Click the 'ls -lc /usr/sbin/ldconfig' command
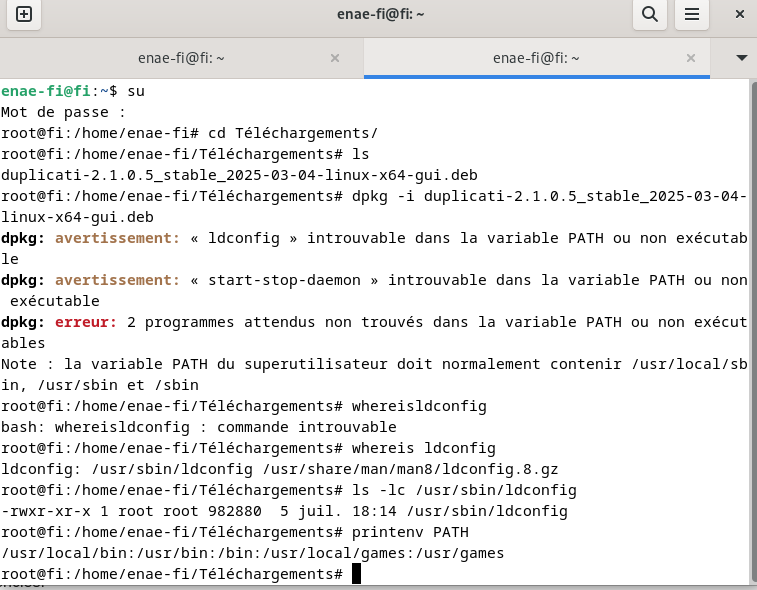 coord(464,491)
